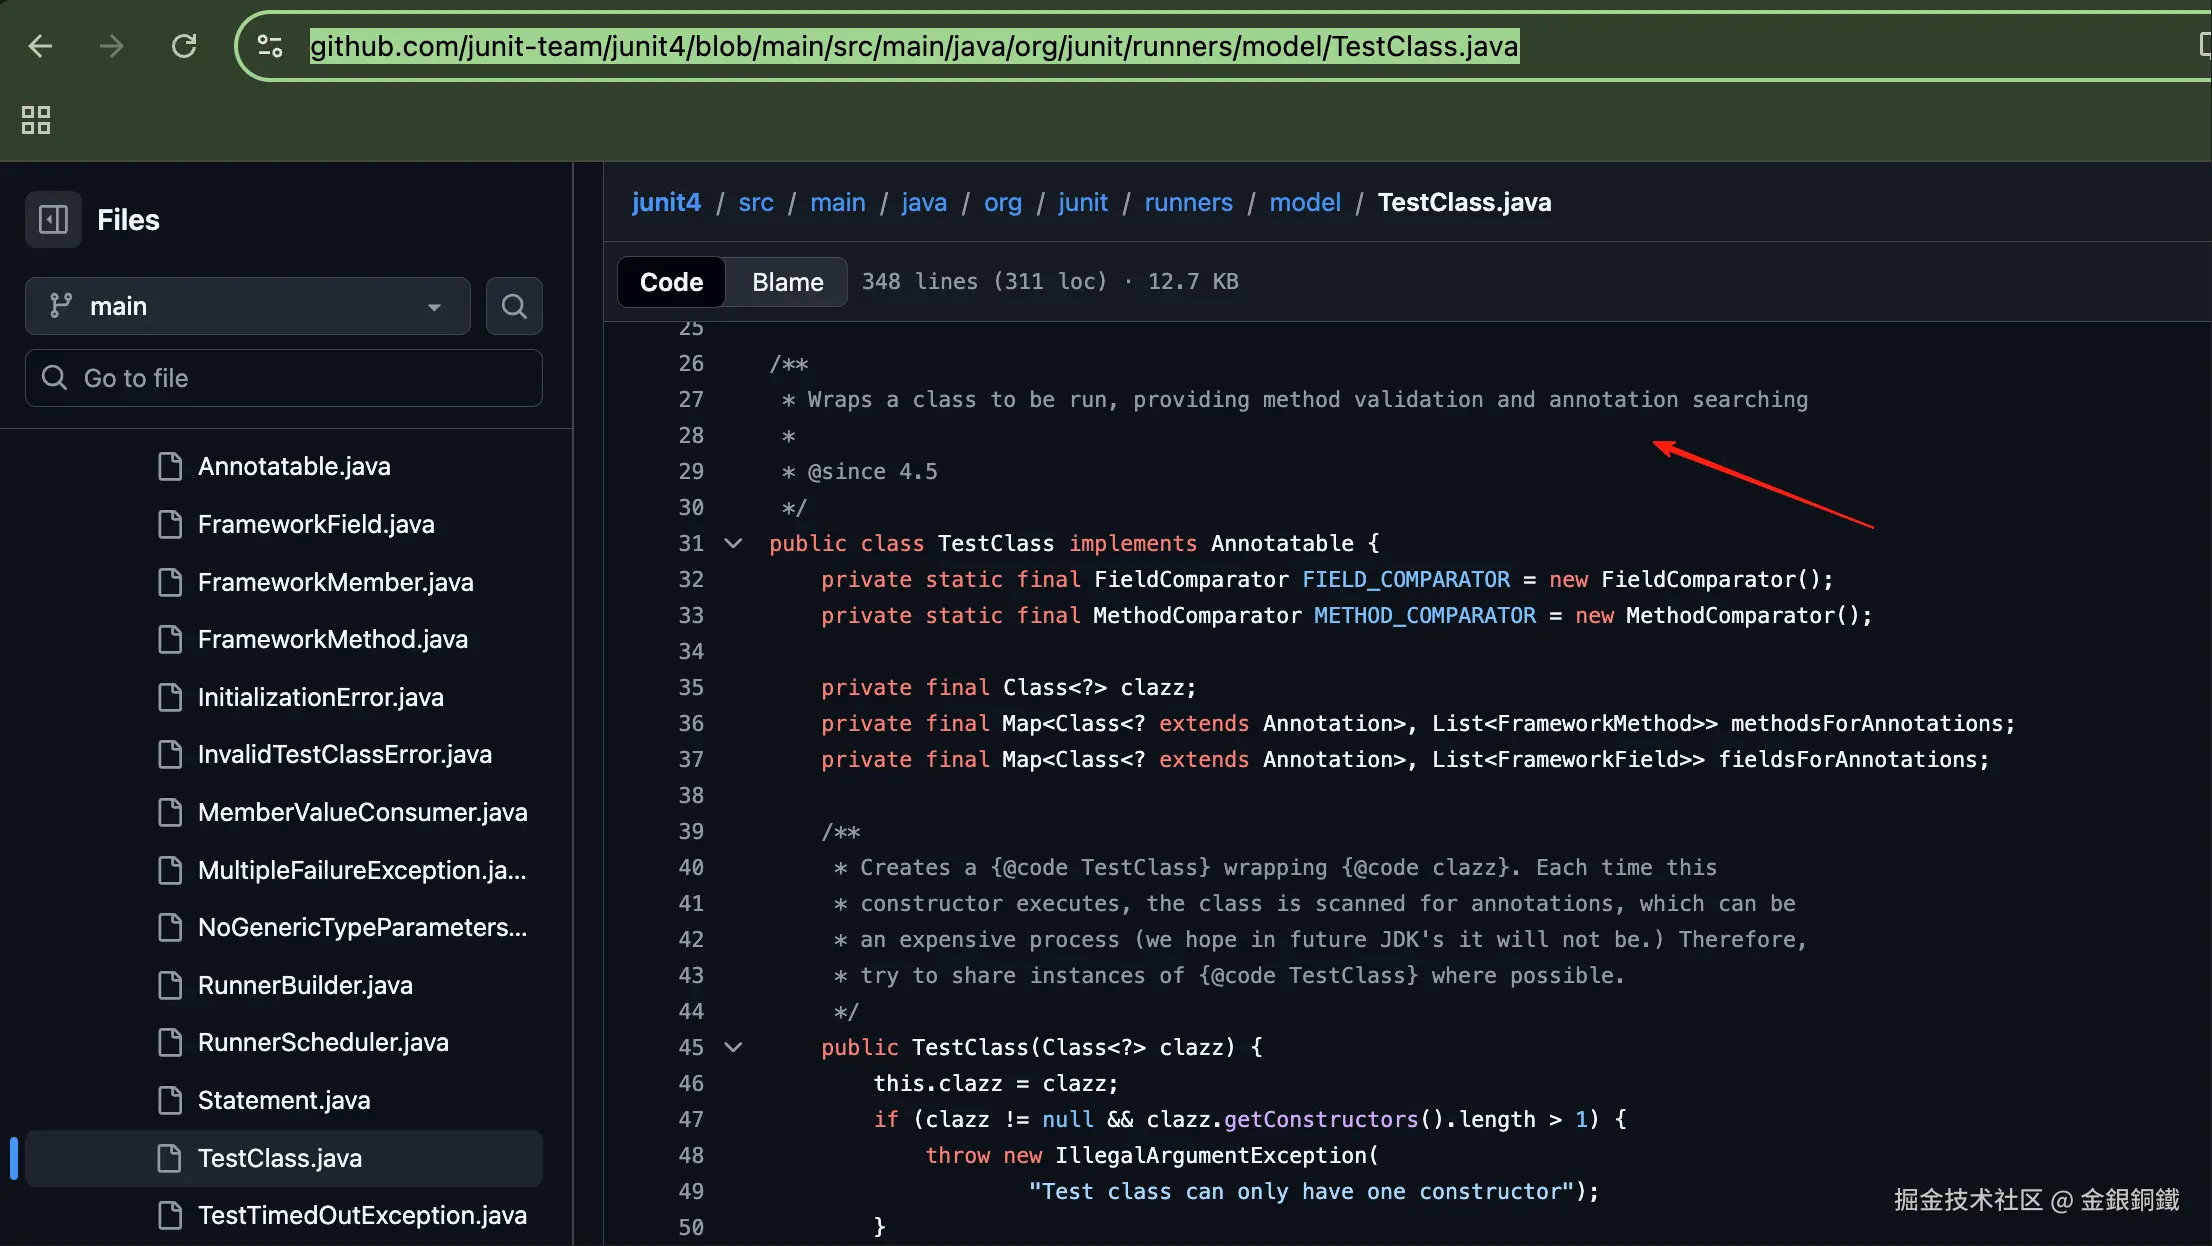Switch to the Code view tab

click(x=671, y=282)
